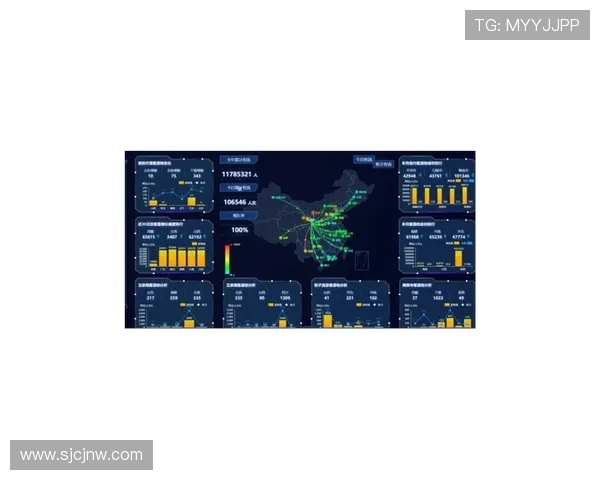The image size is (600, 480).
Task: Click the TG: MYYJJPP label
Action: point(526,25)
